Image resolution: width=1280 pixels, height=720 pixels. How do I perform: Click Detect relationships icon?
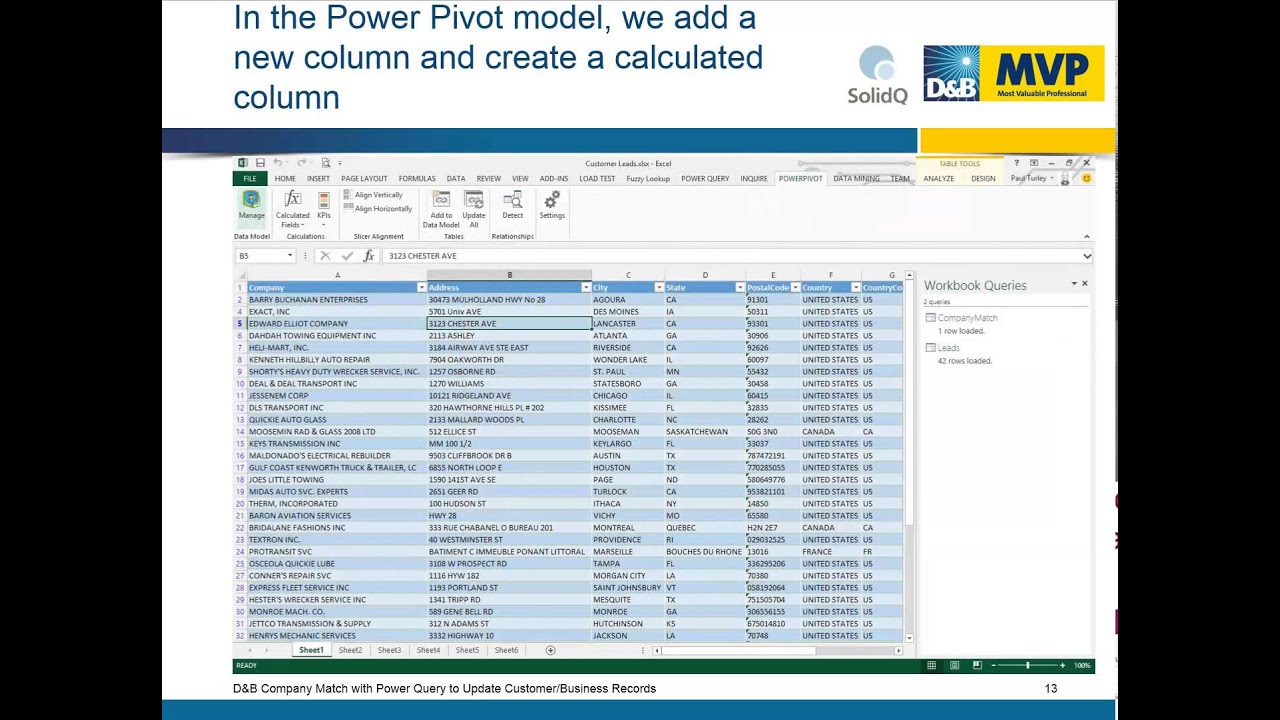coord(513,200)
